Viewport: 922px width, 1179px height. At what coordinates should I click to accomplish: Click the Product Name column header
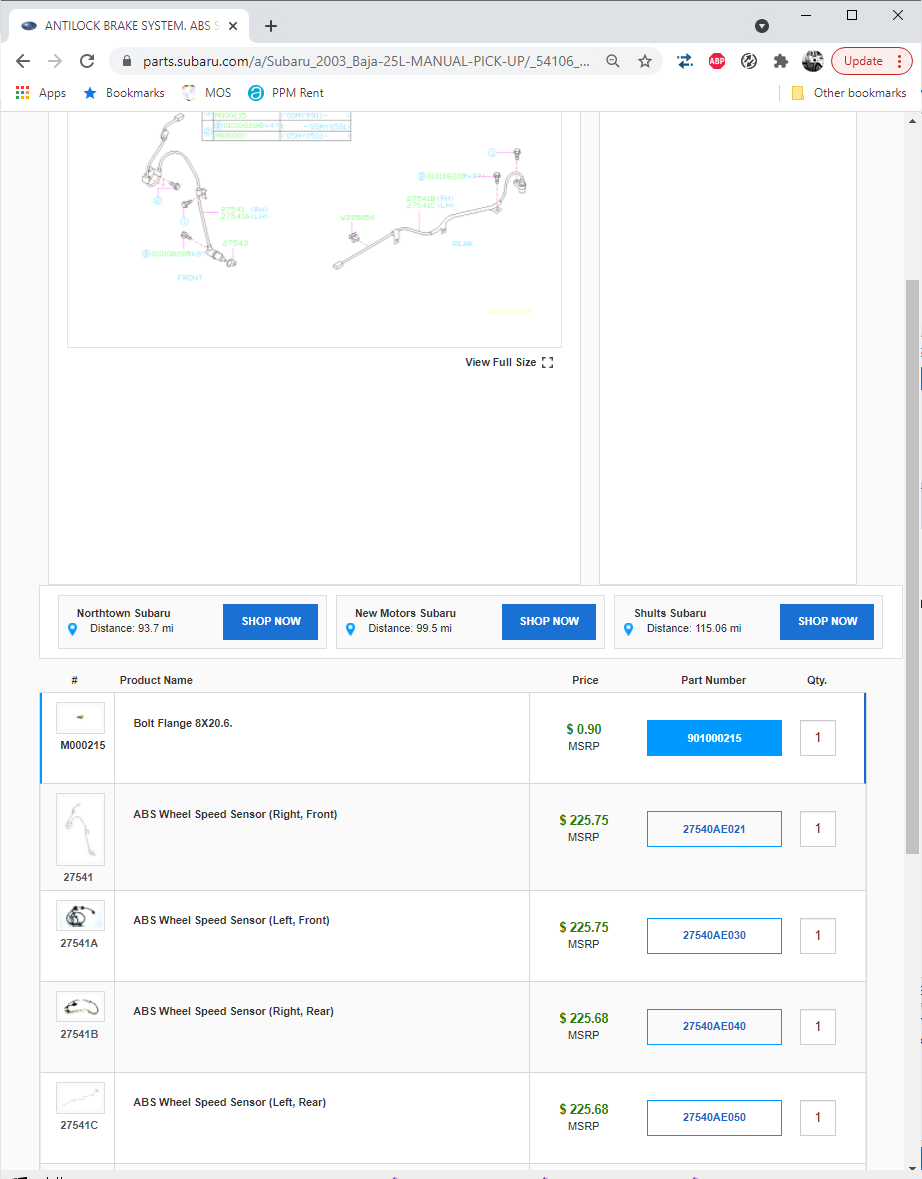(x=156, y=680)
